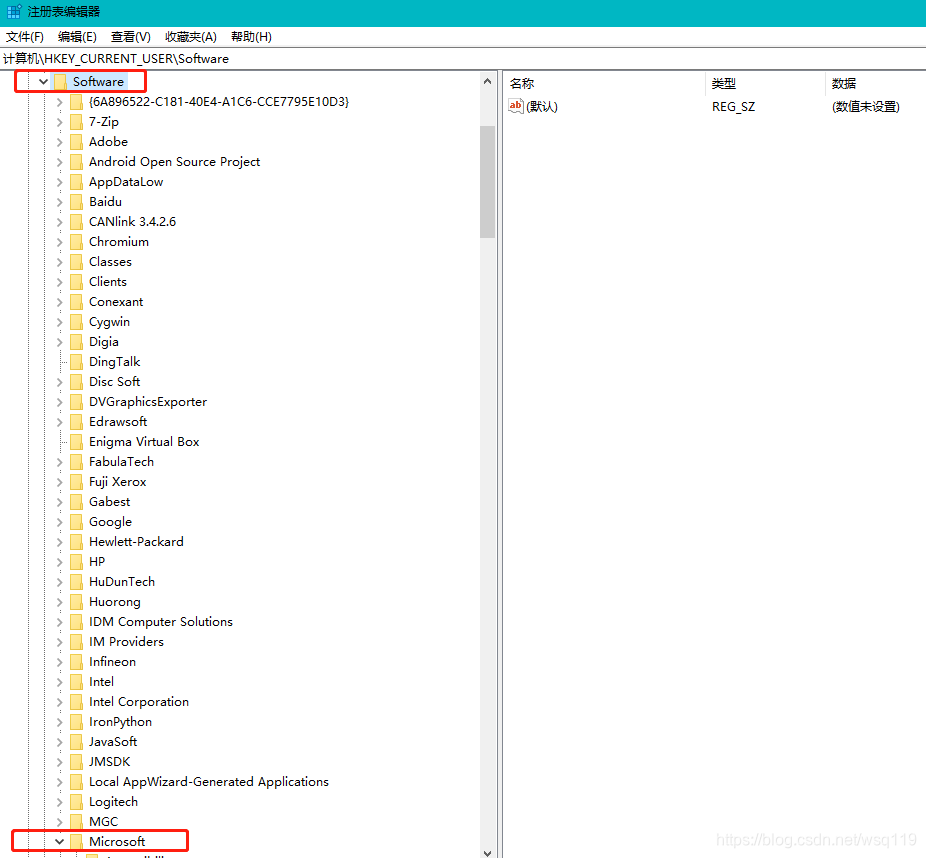Expand the JavaSoft key
This screenshot has height=858, width=926.
pyautogui.click(x=59, y=742)
